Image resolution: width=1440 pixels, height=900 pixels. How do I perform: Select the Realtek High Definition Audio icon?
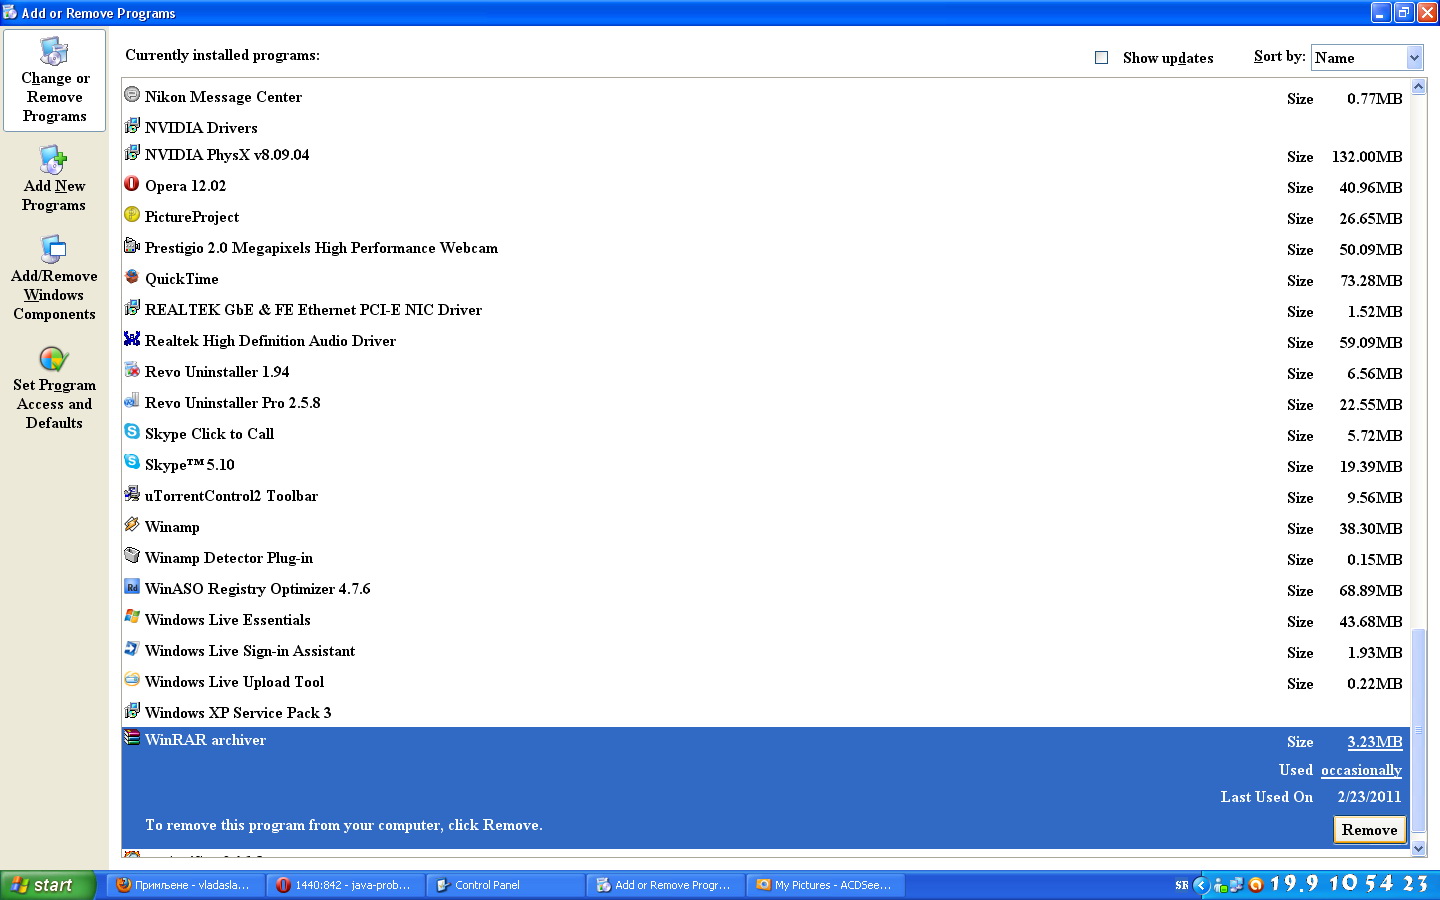pos(132,339)
